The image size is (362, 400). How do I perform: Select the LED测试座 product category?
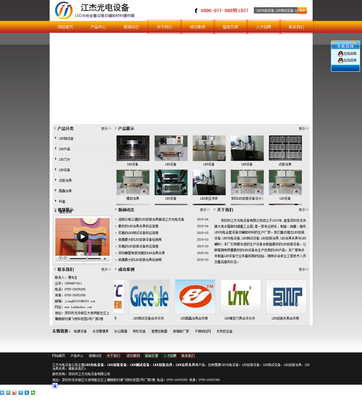[x=66, y=138]
